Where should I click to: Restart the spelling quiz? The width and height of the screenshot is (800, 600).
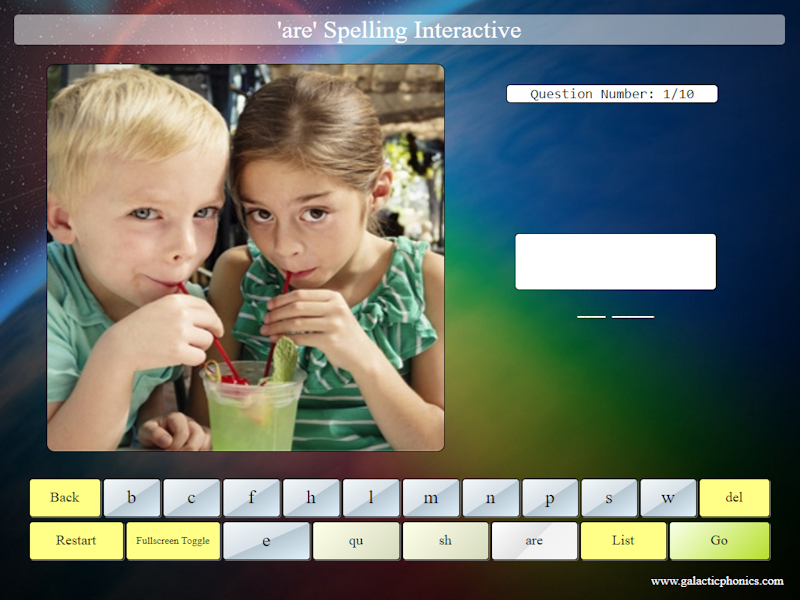[x=76, y=540]
